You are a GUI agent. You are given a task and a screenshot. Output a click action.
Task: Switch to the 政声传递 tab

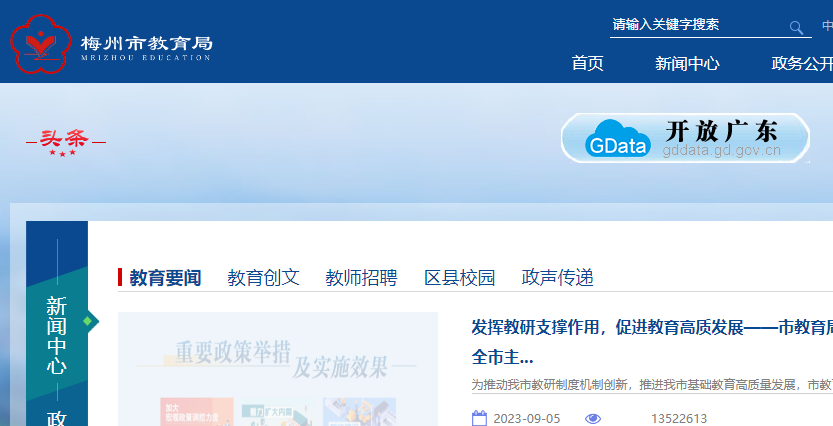[x=557, y=278]
